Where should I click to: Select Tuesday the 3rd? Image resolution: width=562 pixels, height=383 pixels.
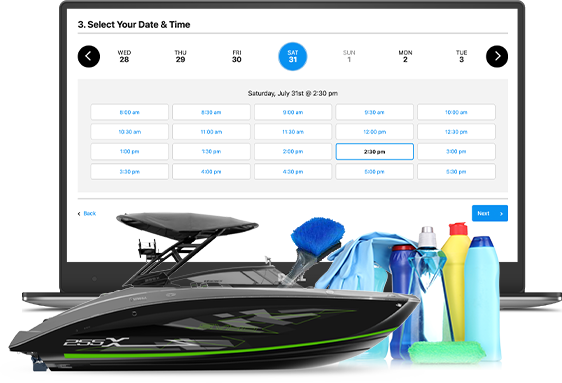point(462,56)
